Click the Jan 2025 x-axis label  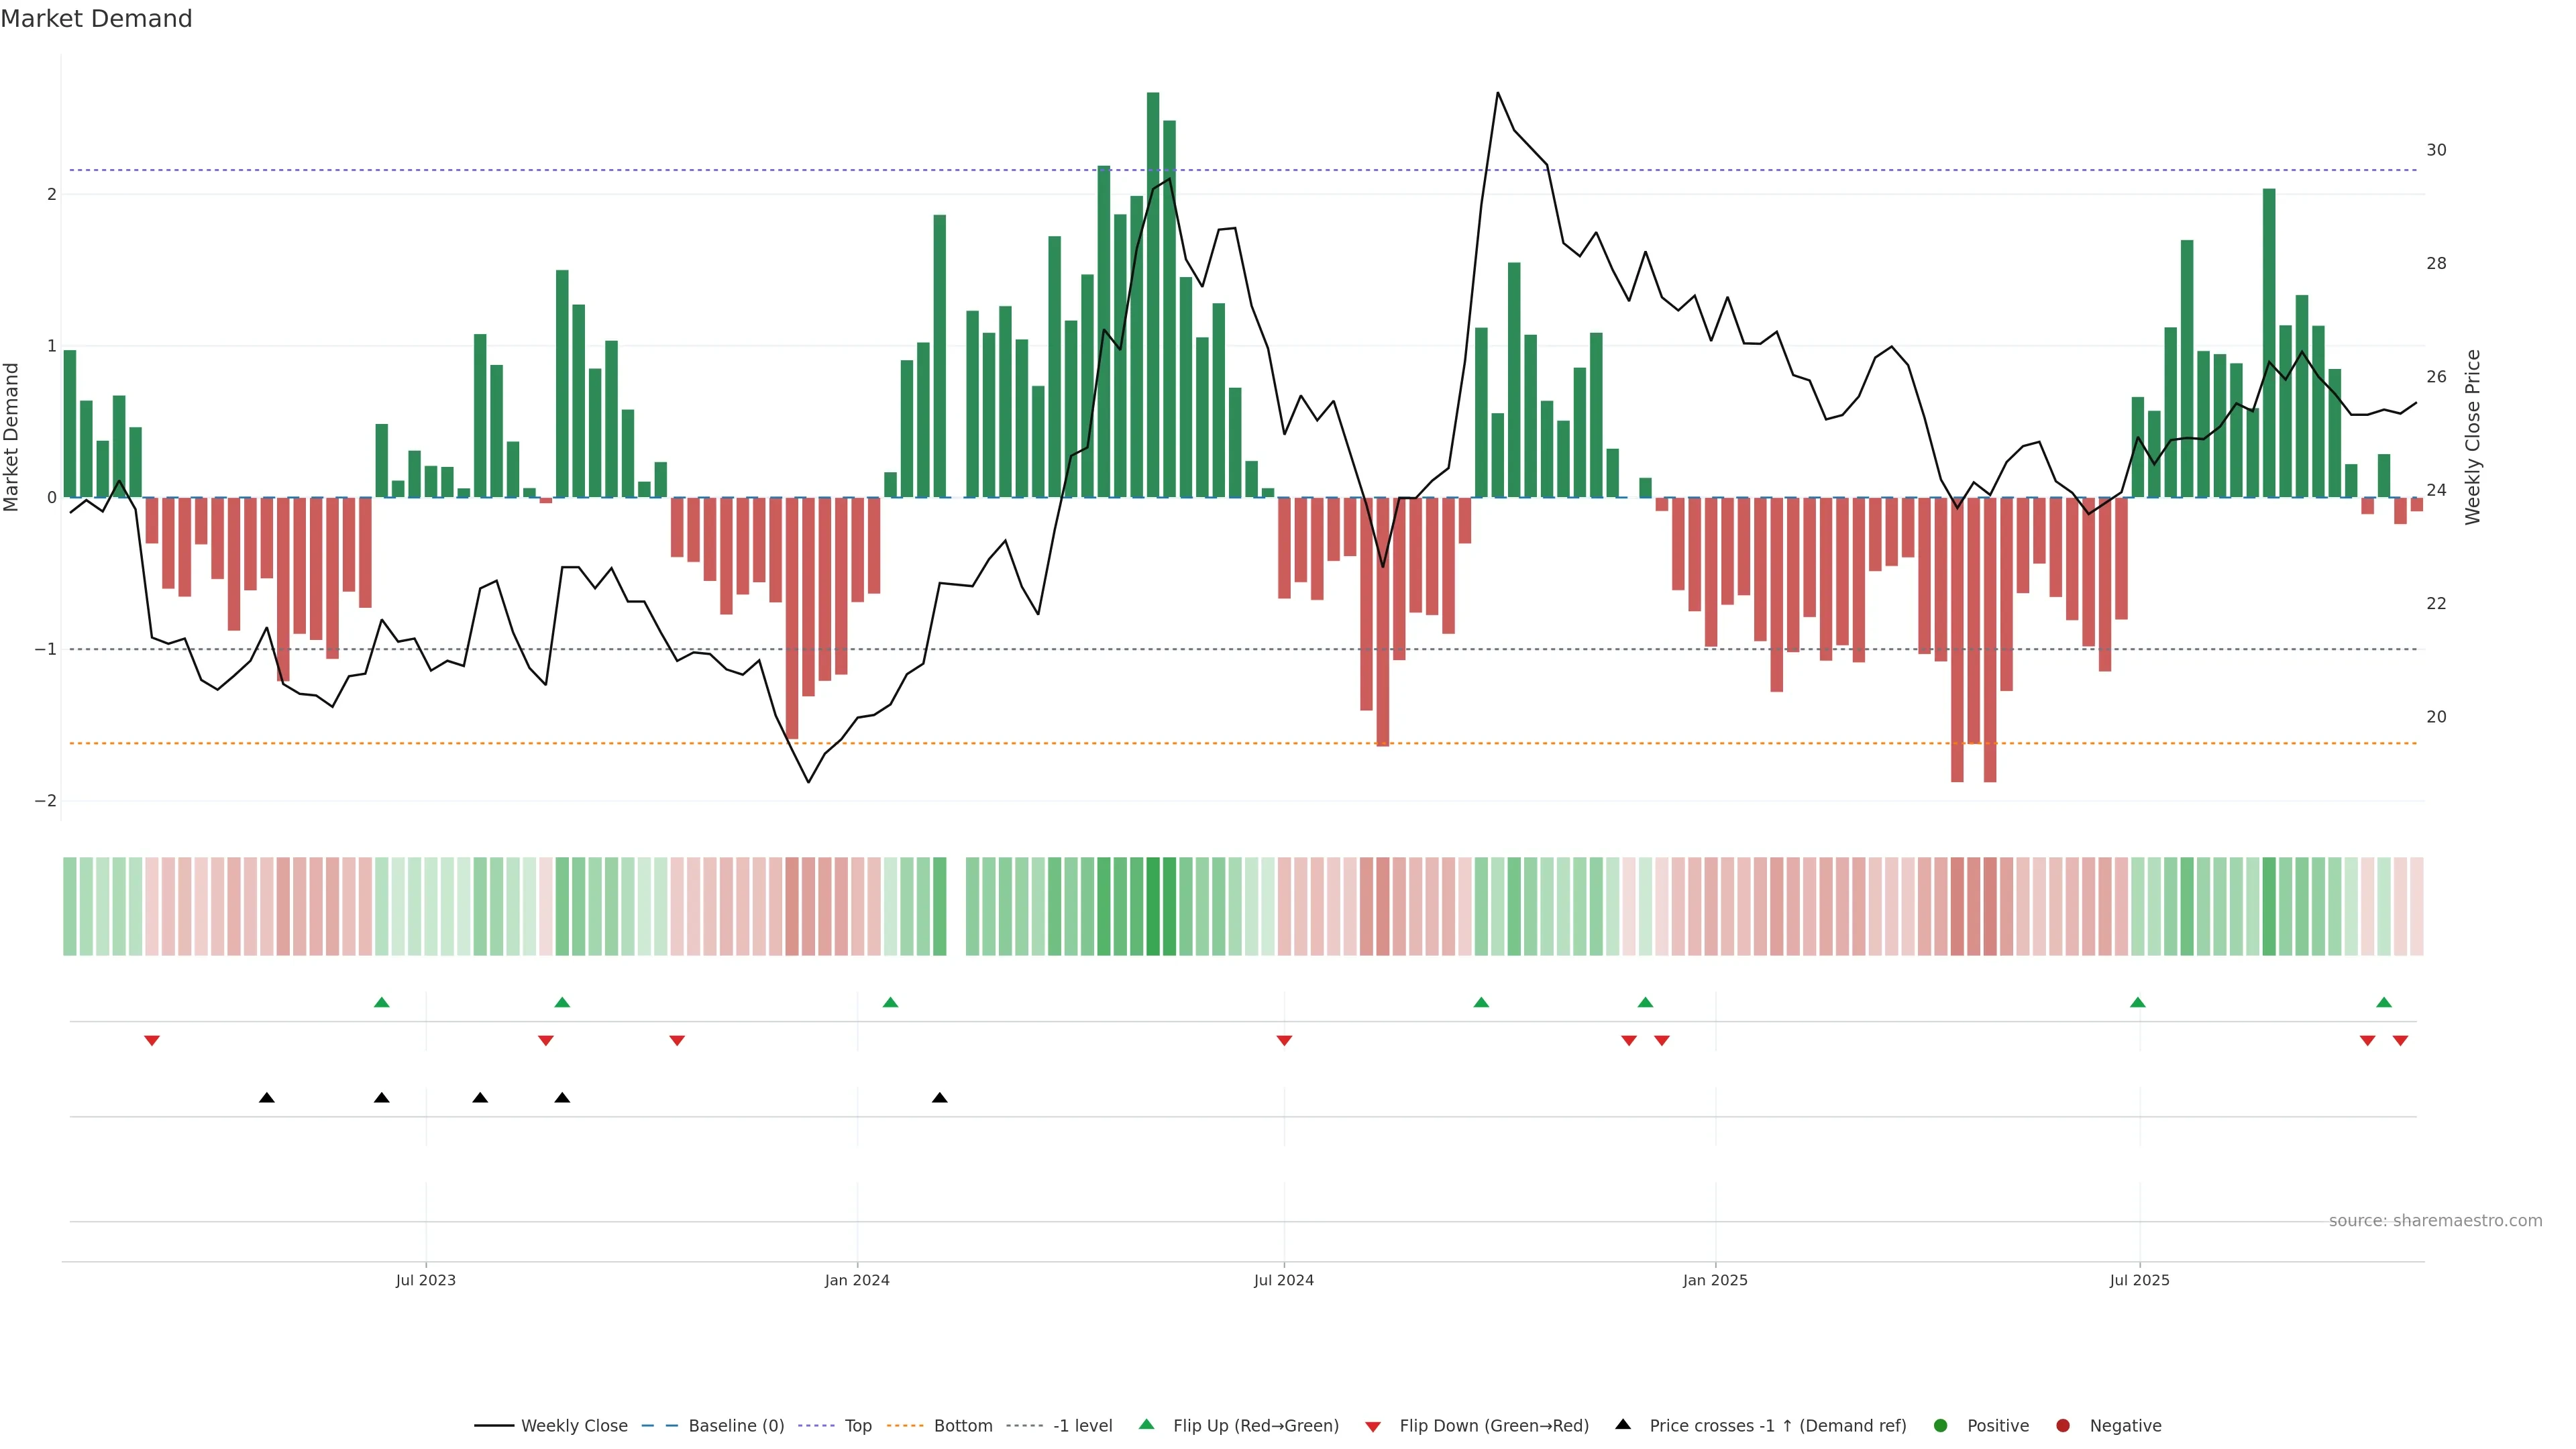pos(1715,1280)
